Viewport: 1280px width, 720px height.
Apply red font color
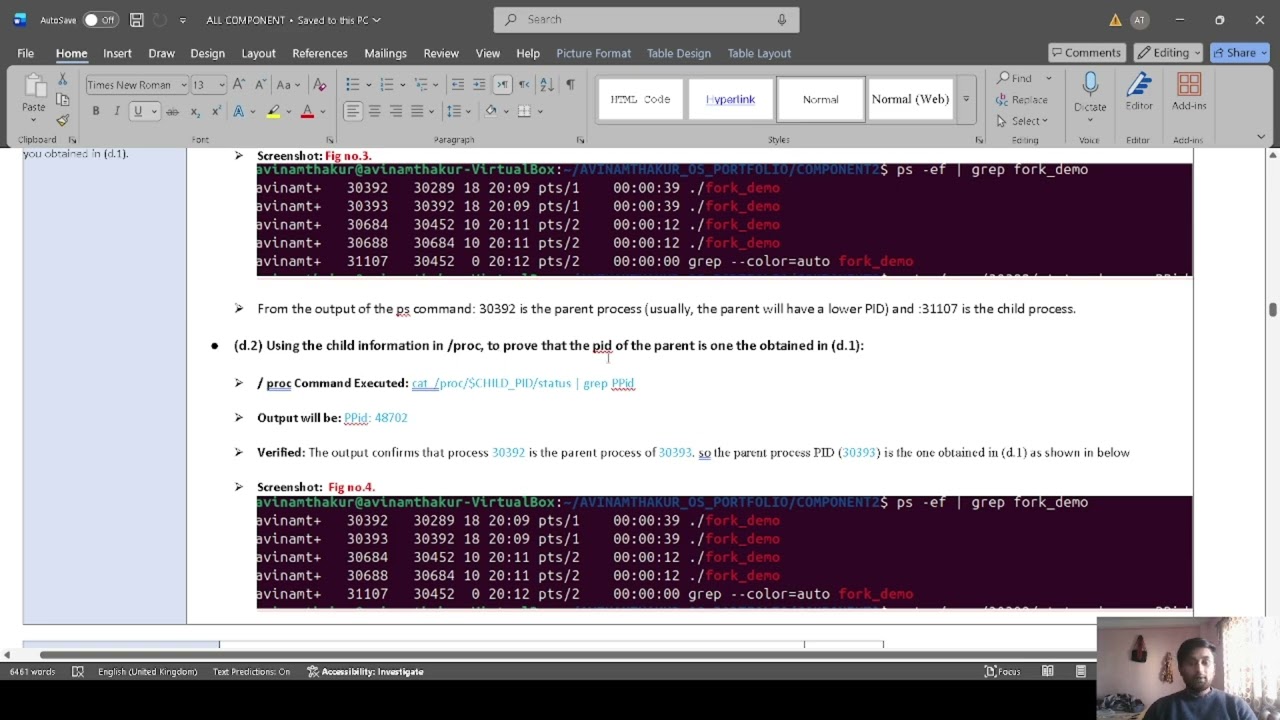307,111
